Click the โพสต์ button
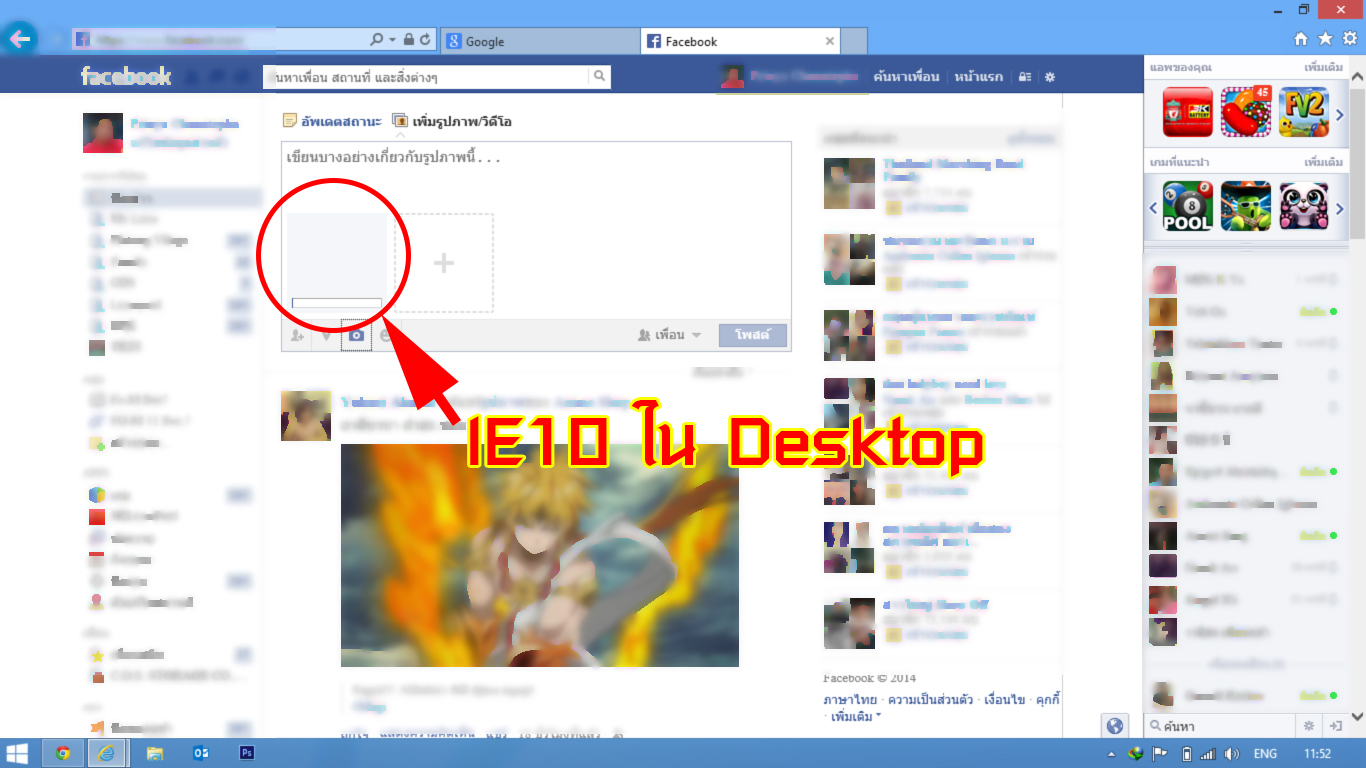Image resolution: width=1366 pixels, height=768 pixels. 752,335
